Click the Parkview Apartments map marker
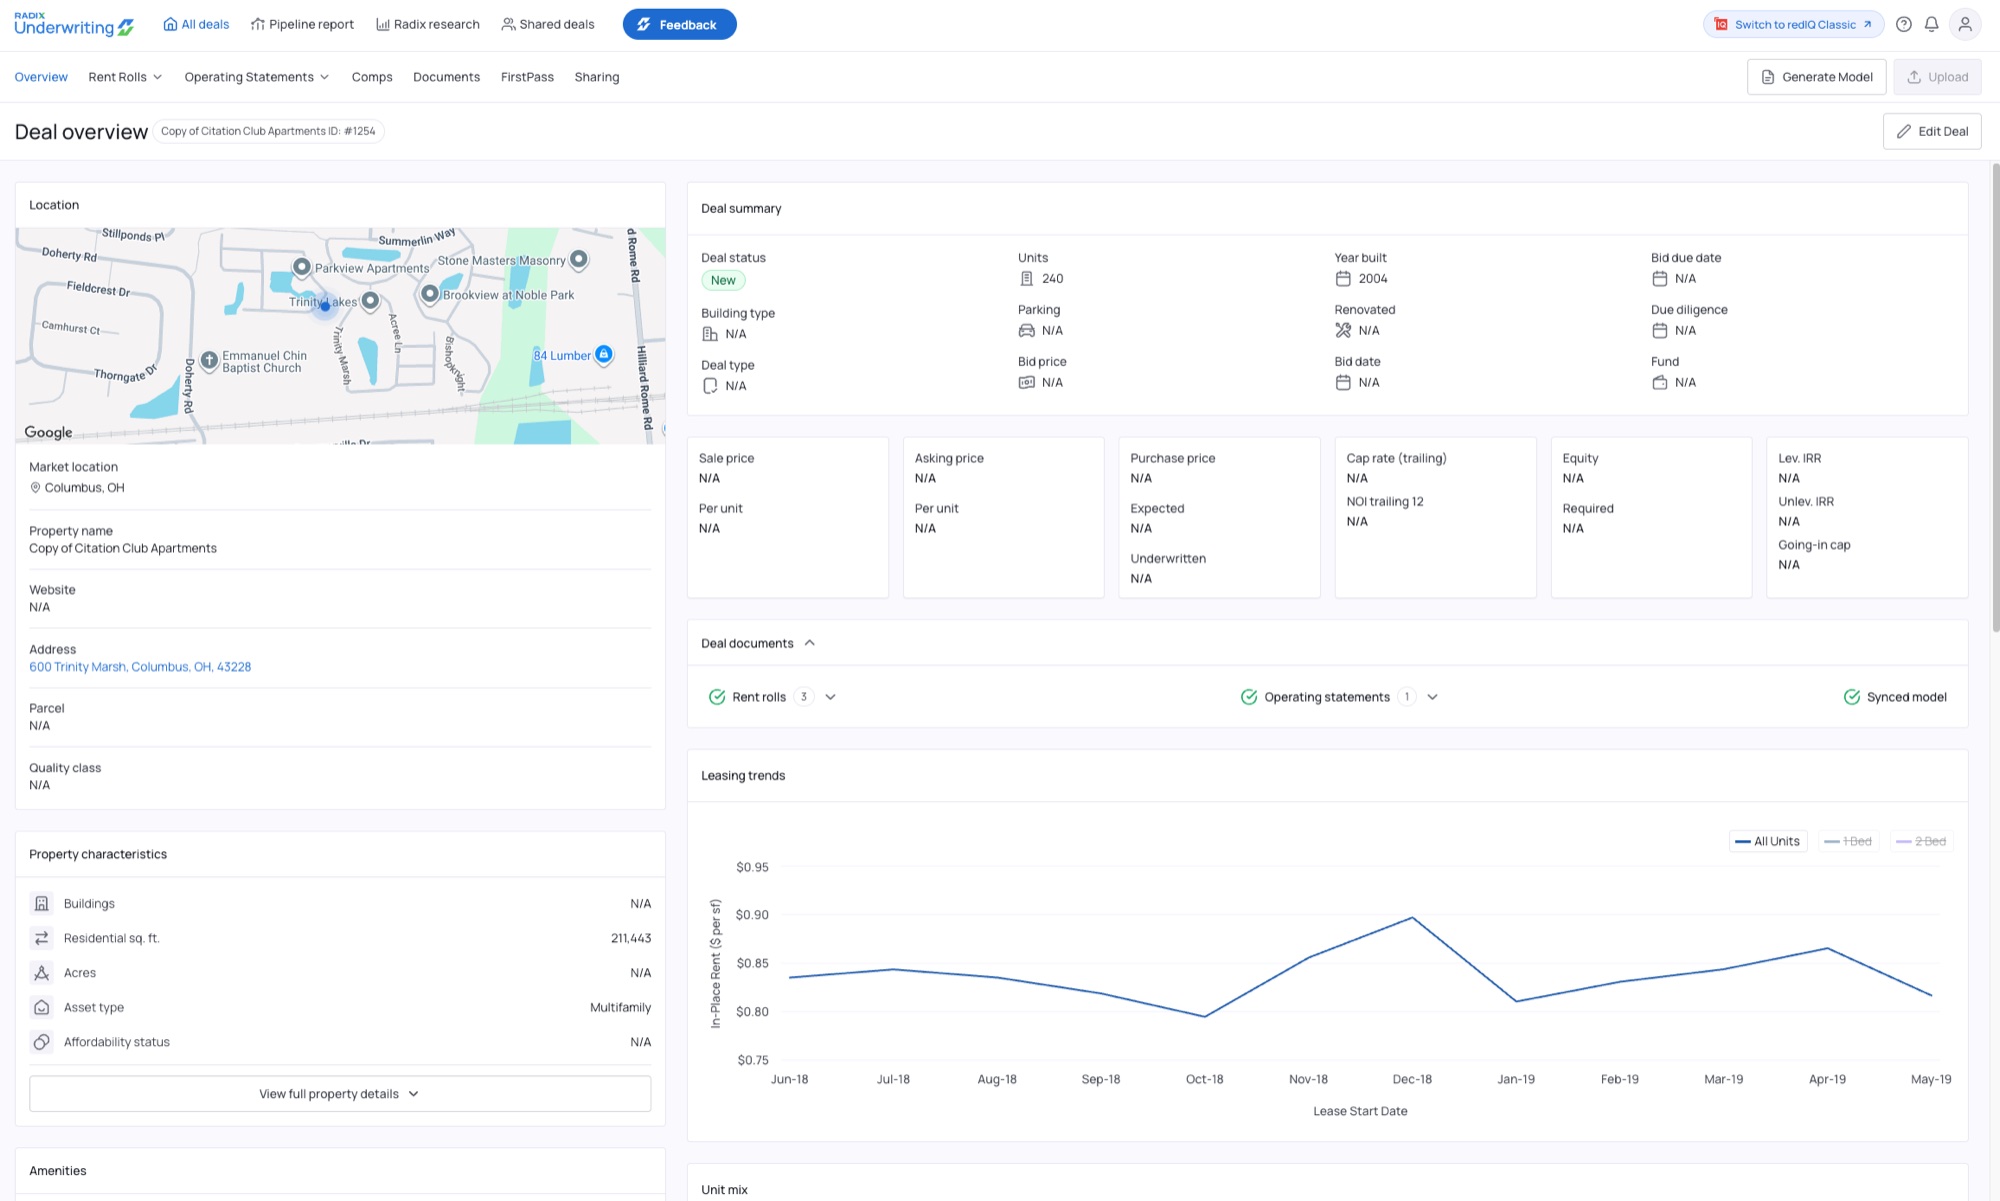This screenshot has width=2000, height=1201. [302, 266]
